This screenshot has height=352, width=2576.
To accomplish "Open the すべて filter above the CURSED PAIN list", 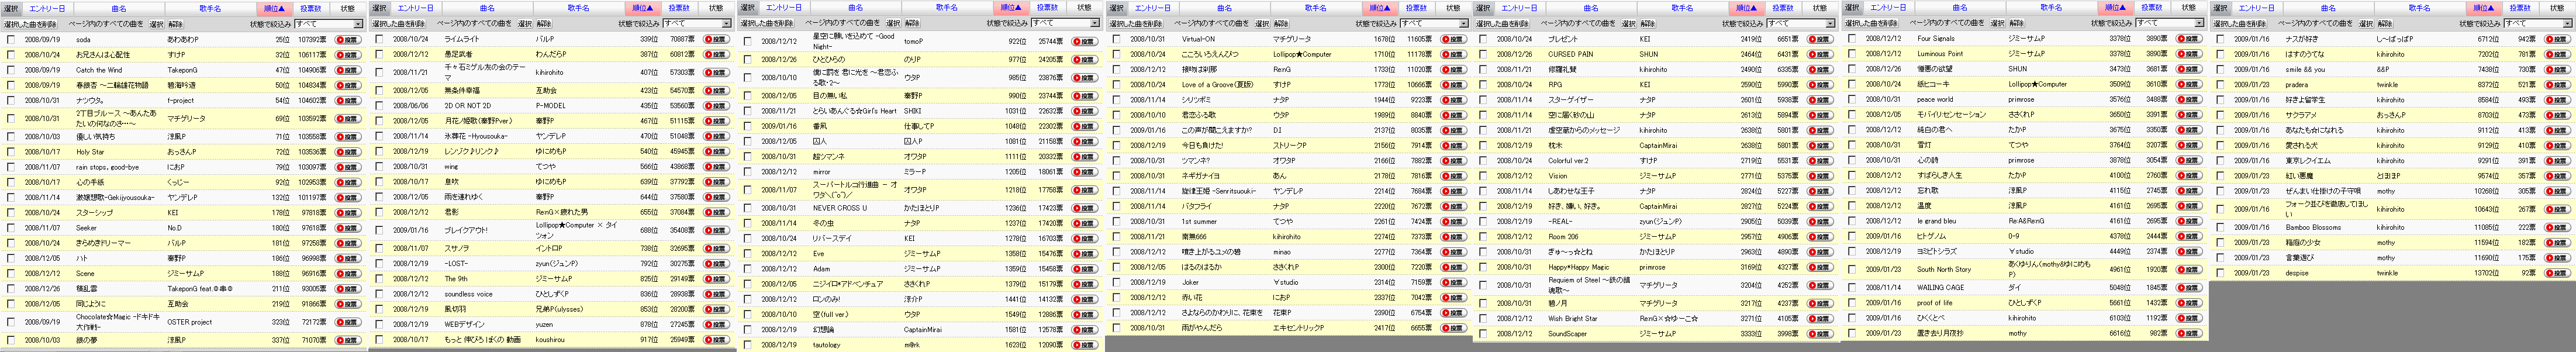I will 1801,23.
